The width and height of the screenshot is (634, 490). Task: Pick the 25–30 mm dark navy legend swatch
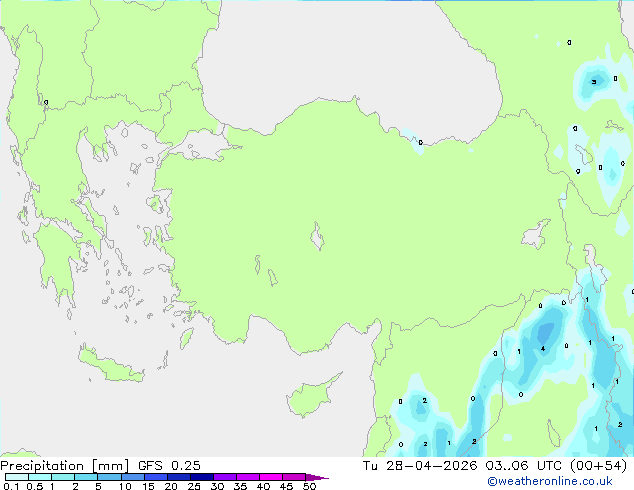pyautogui.click(x=202, y=477)
